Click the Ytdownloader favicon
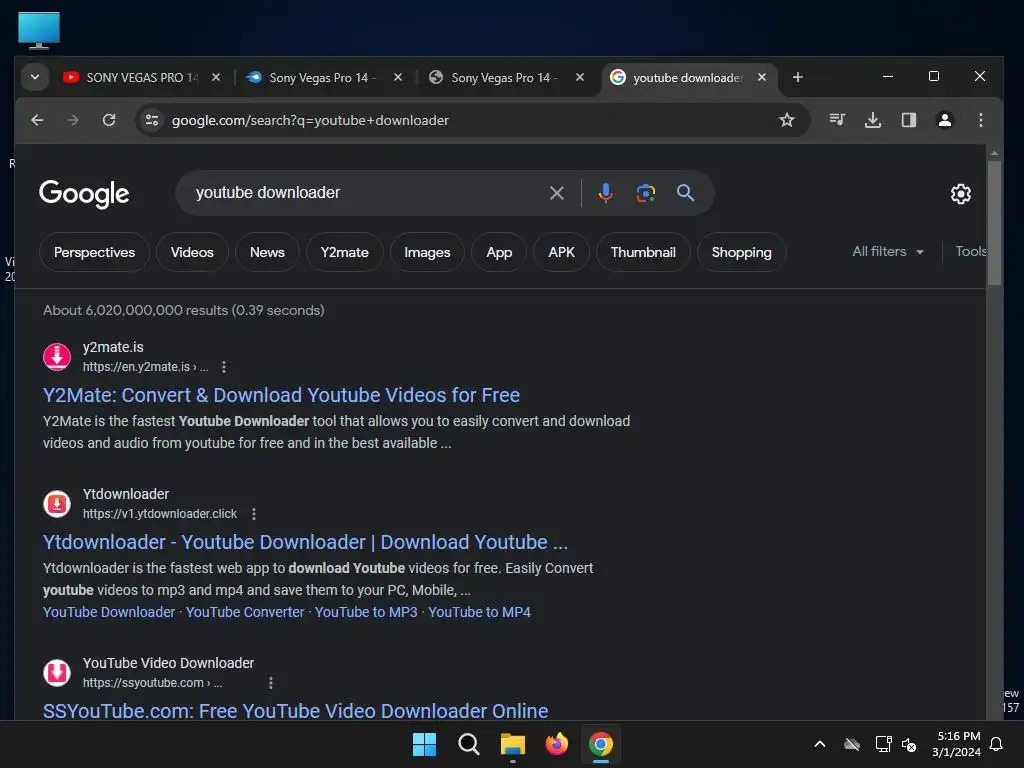 [x=57, y=504]
